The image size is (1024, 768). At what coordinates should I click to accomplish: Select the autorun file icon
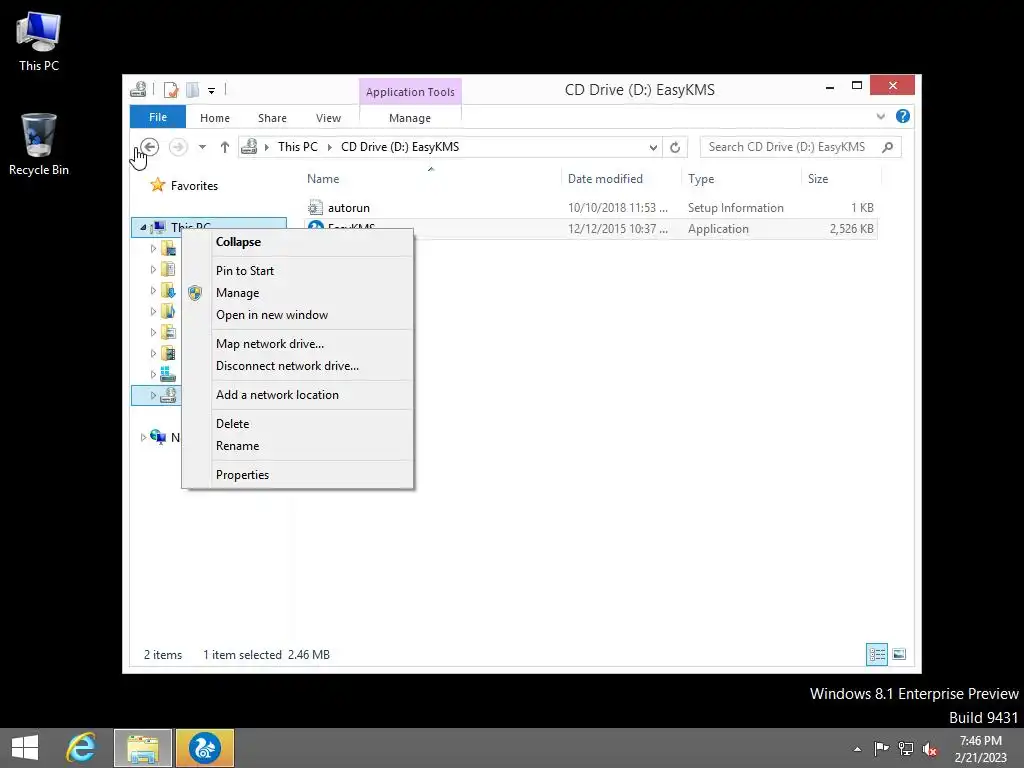pos(315,208)
